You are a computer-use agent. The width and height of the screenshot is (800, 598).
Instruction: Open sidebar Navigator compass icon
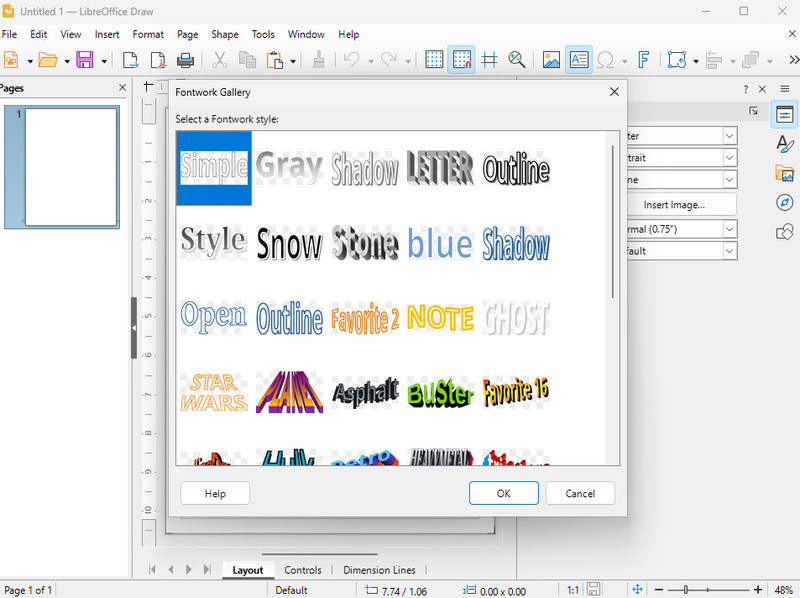tap(784, 203)
